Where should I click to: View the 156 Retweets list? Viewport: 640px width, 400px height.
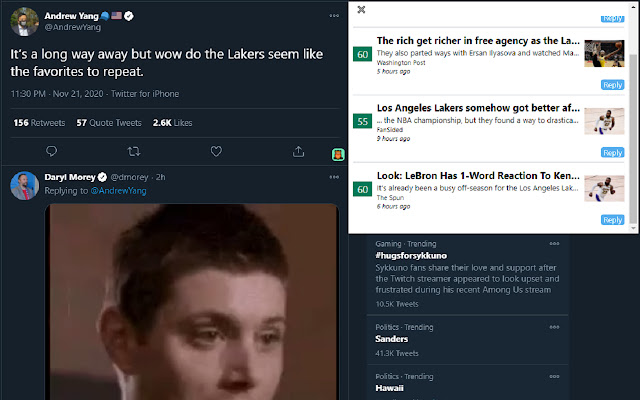39,123
